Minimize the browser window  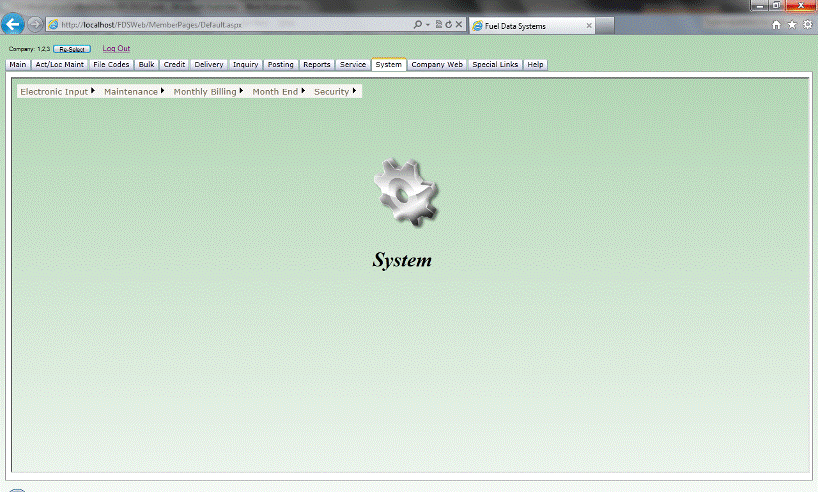click(759, 6)
